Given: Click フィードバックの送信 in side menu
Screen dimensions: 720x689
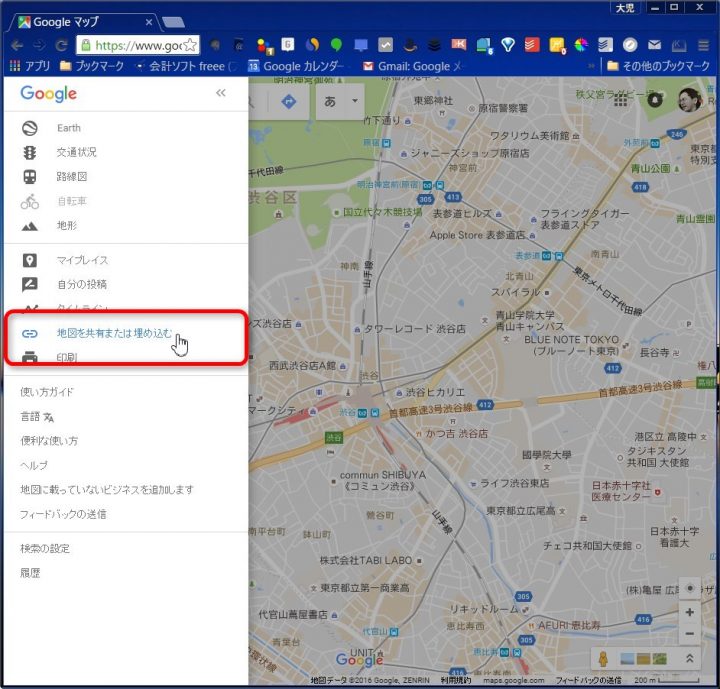Looking at the screenshot, I should click(x=63, y=514).
